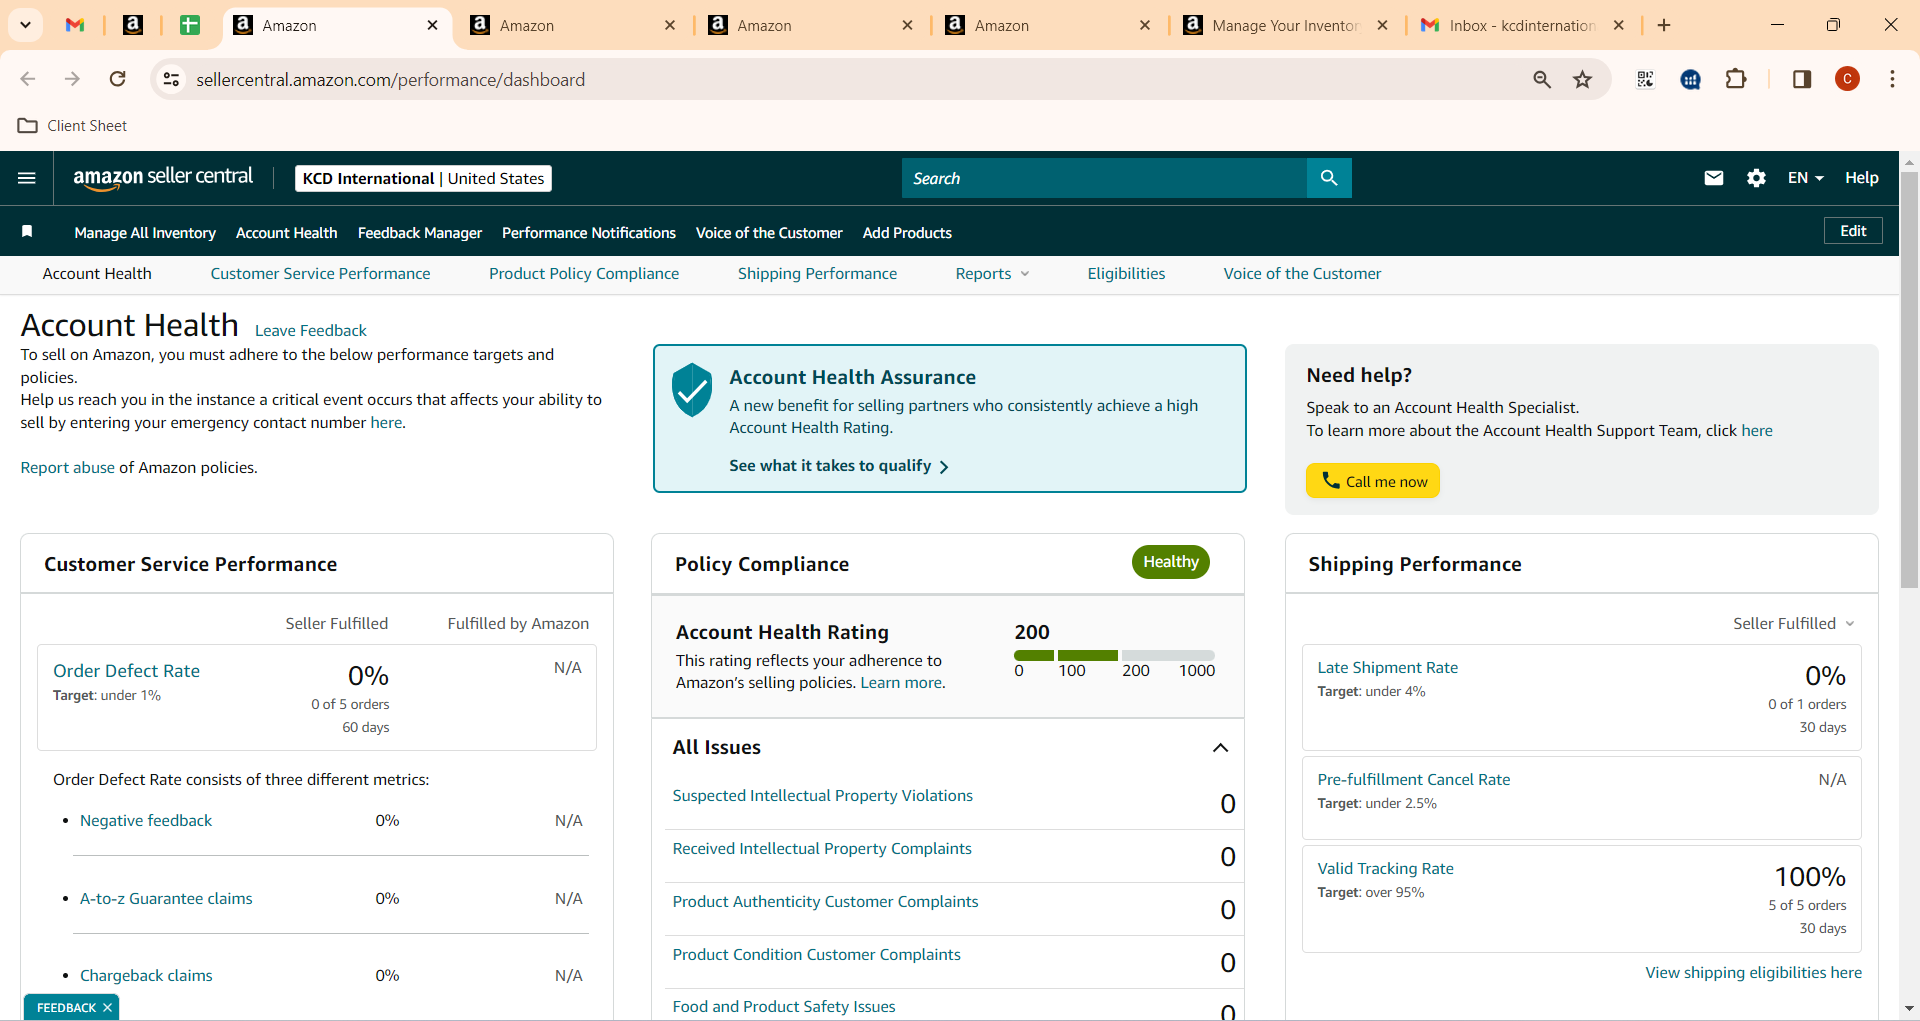Click the Help link in the header

tap(1861, 178)
